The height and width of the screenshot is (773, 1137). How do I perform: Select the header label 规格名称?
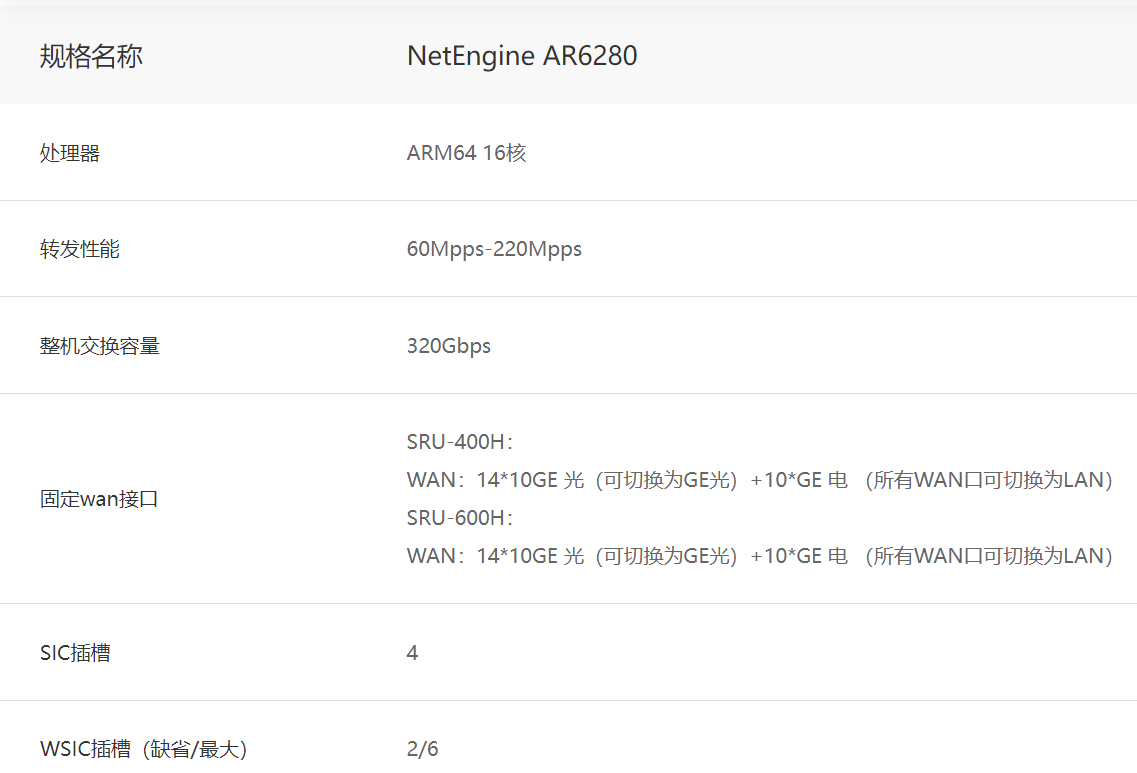click(91, 56)
